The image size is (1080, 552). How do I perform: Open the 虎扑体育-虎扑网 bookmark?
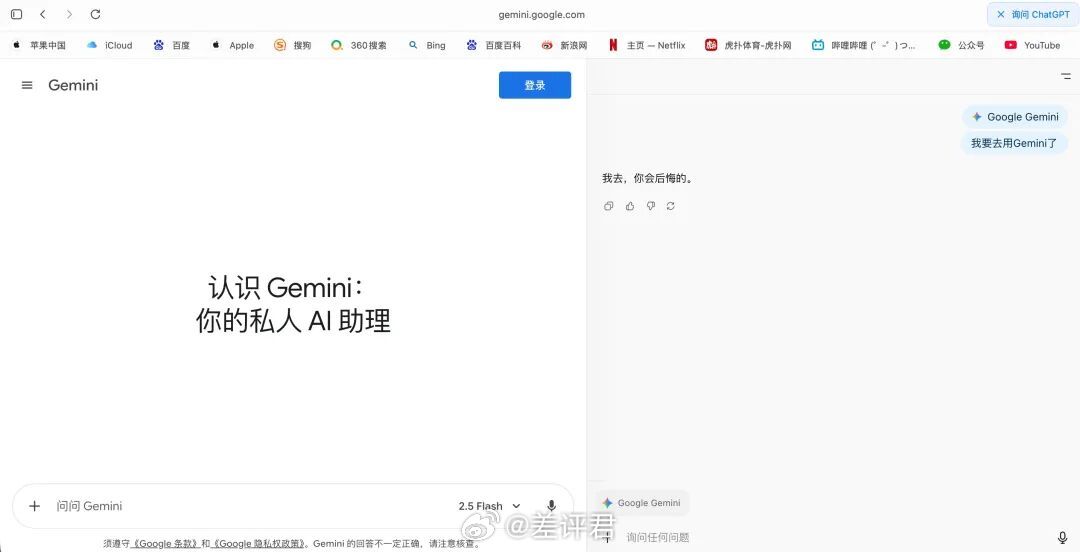[x=748, y=45]
